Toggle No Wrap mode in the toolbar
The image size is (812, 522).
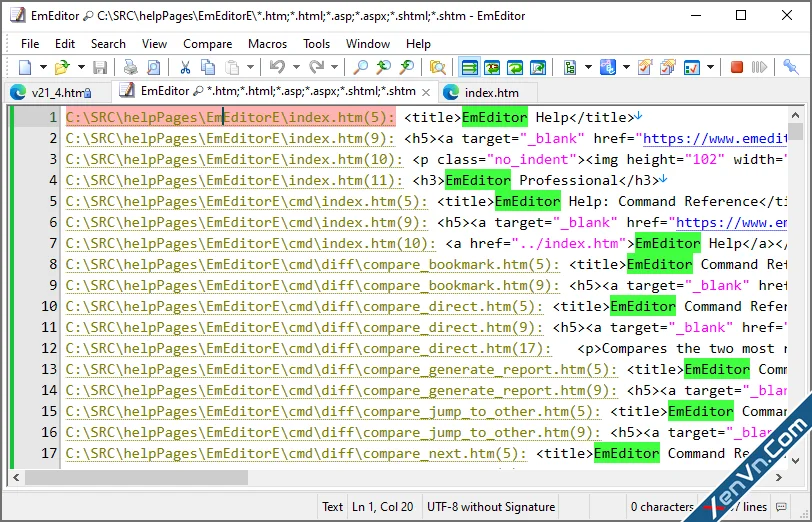coord(470,67)
